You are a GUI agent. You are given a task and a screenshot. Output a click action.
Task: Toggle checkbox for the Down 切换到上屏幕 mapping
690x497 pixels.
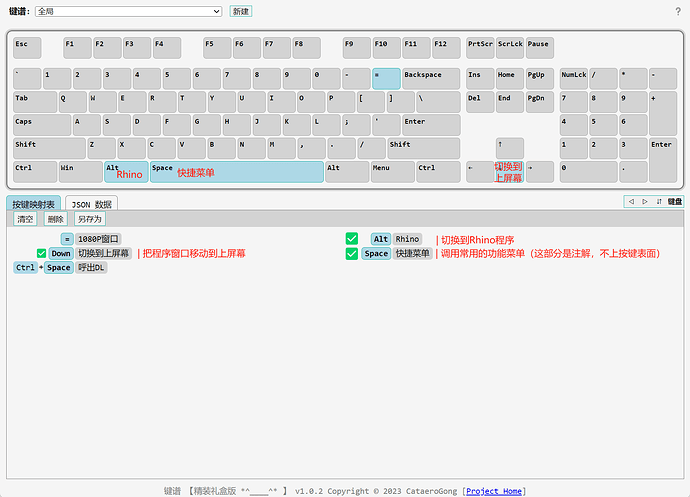pos(41,254)
